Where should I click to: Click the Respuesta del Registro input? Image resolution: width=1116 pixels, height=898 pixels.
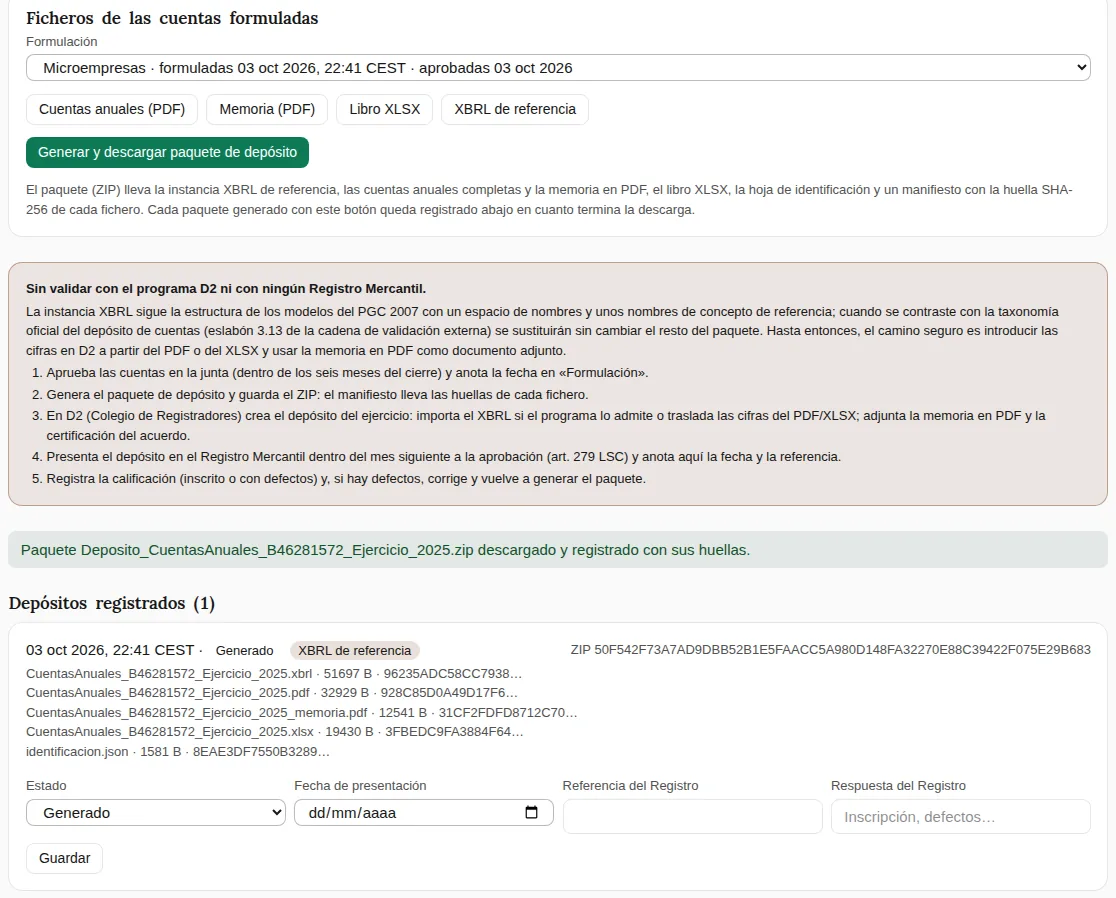pyautogui.click(x=961, y=816)
